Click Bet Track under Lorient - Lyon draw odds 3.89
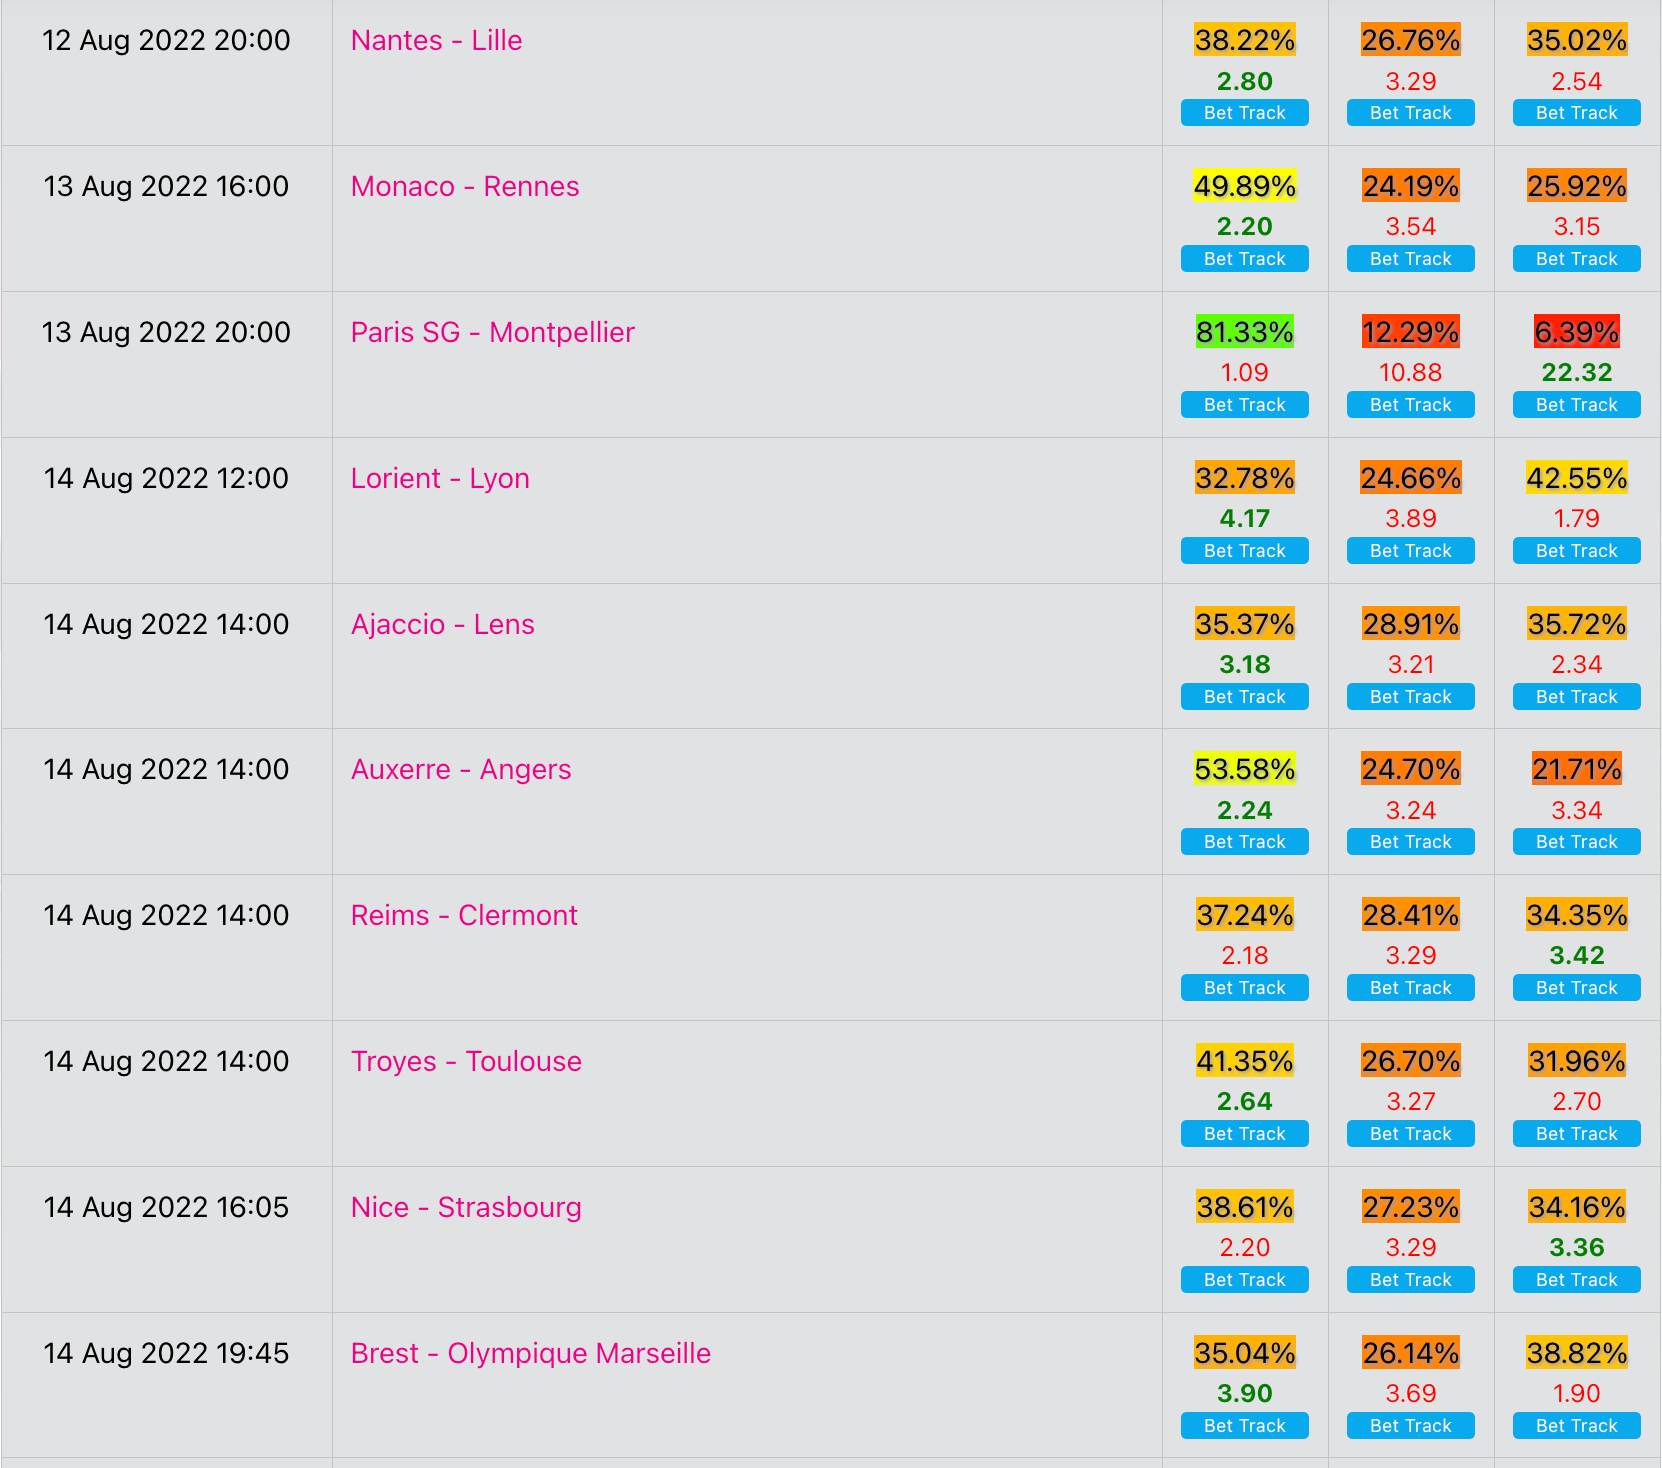 coord(1411,551)
